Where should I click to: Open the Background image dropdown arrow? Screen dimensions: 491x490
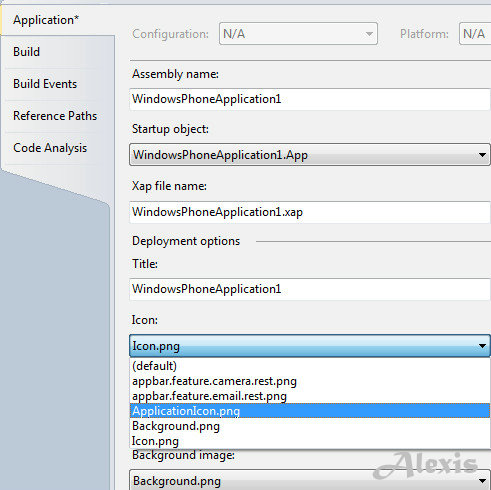(x=482, y=481)
